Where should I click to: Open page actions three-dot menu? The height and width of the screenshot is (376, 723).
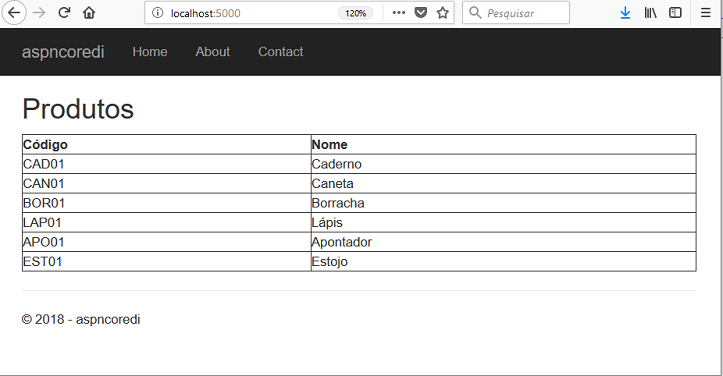point(399,13)
